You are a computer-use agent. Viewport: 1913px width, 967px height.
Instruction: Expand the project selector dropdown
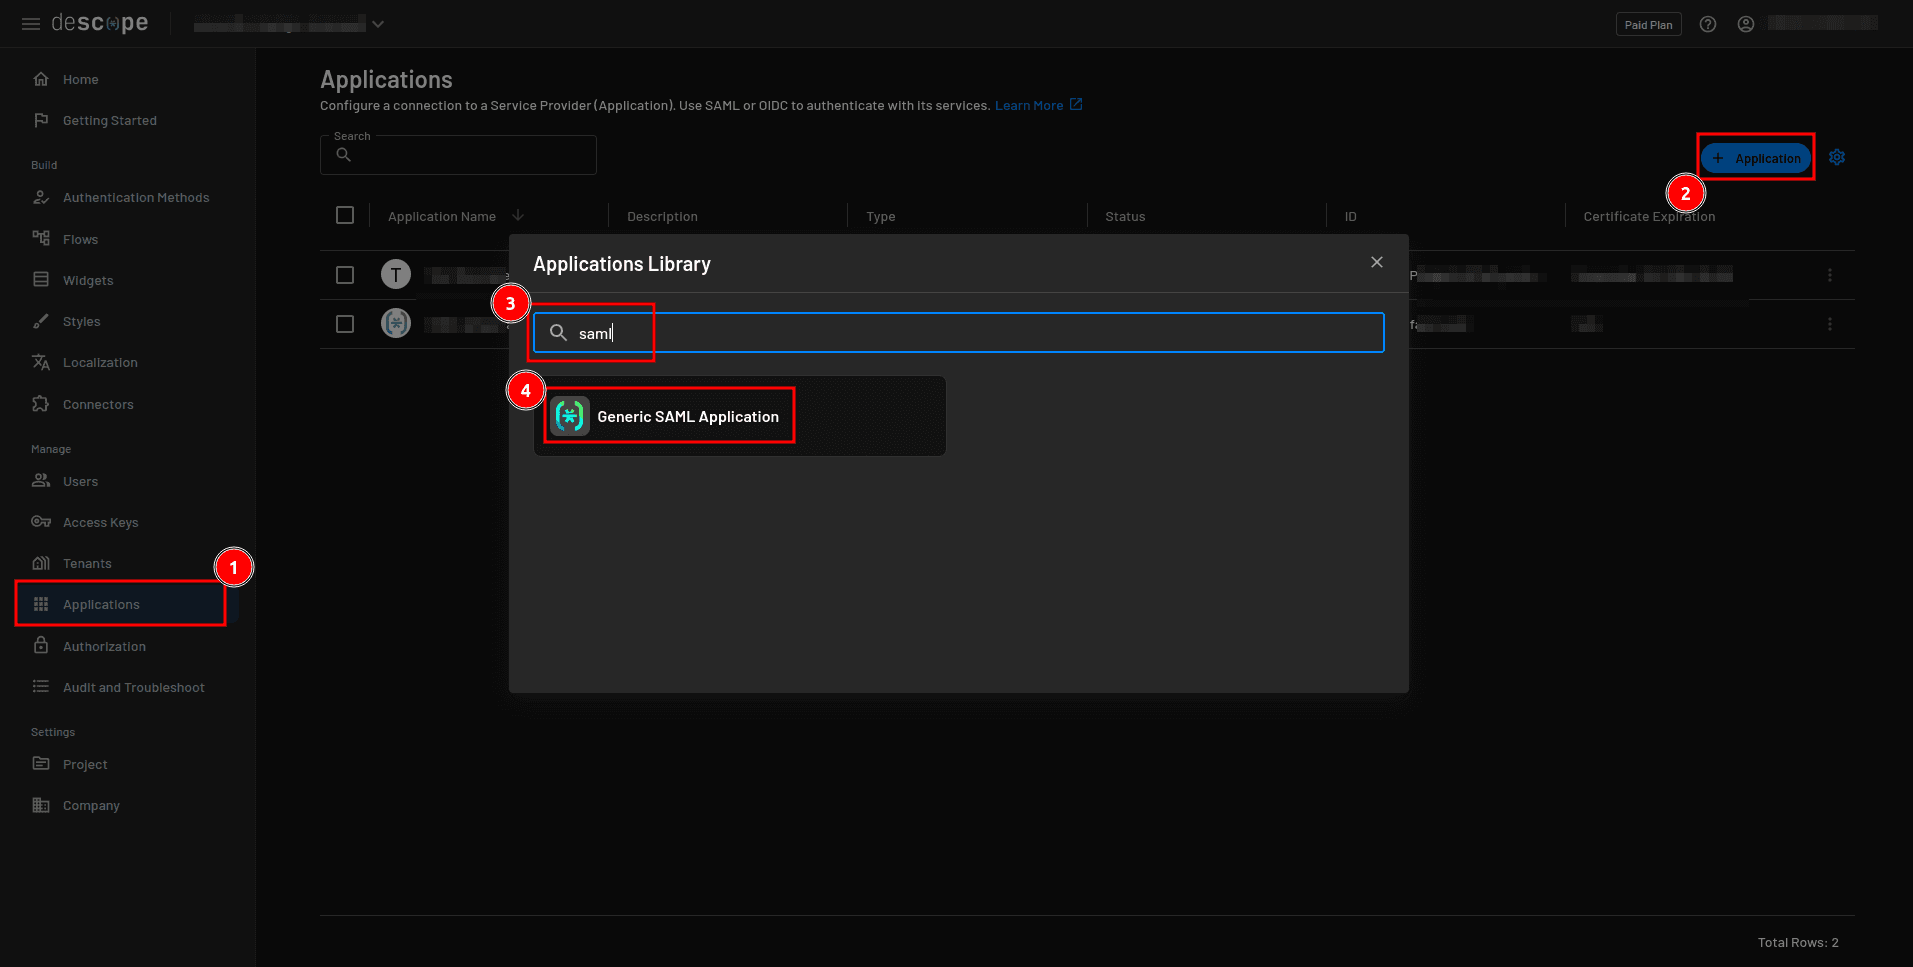(378, 25)
